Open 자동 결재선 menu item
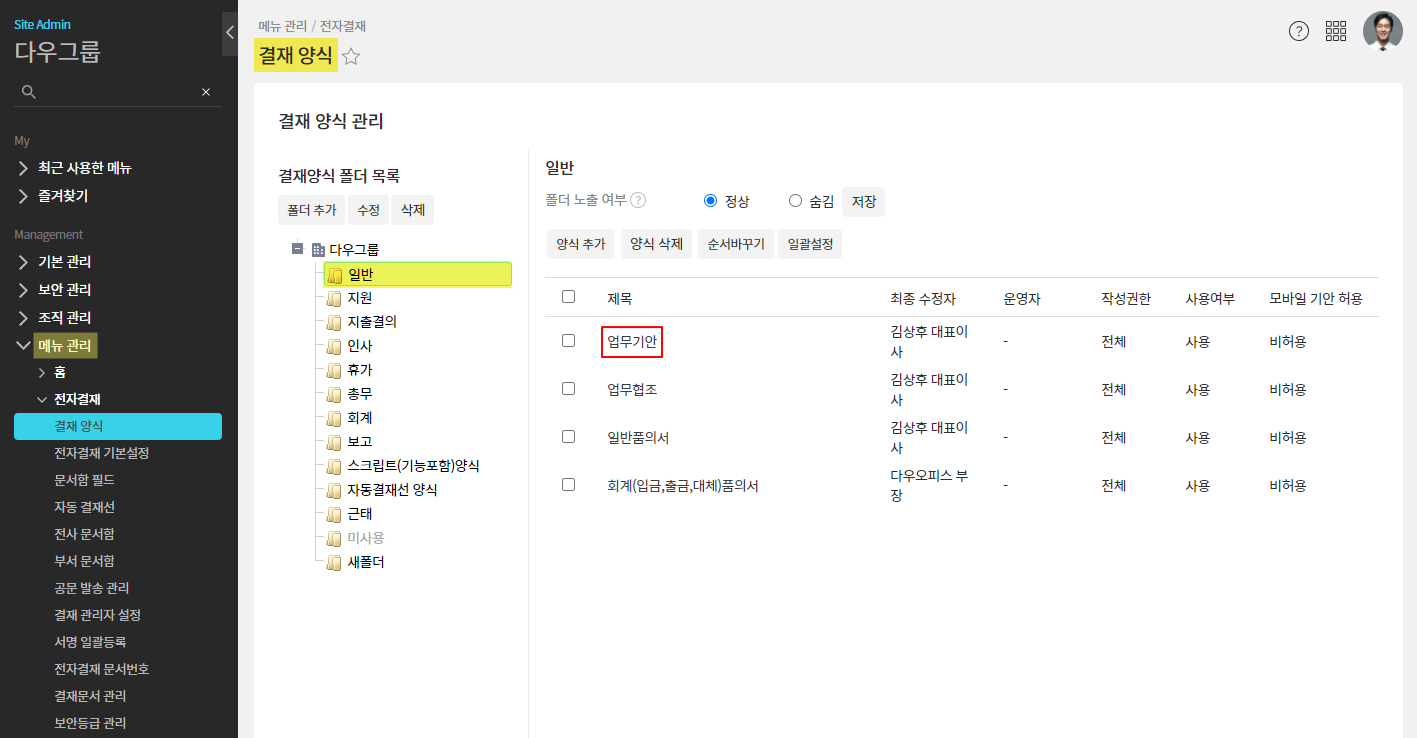 84,507
